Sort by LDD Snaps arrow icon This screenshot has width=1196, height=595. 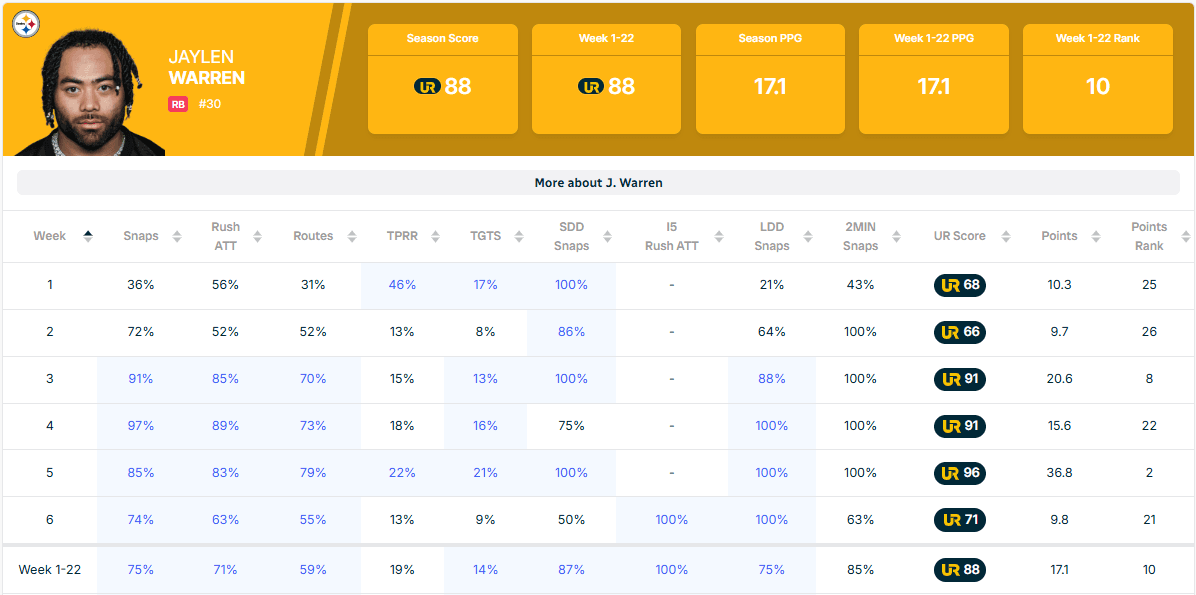(808, 236)
